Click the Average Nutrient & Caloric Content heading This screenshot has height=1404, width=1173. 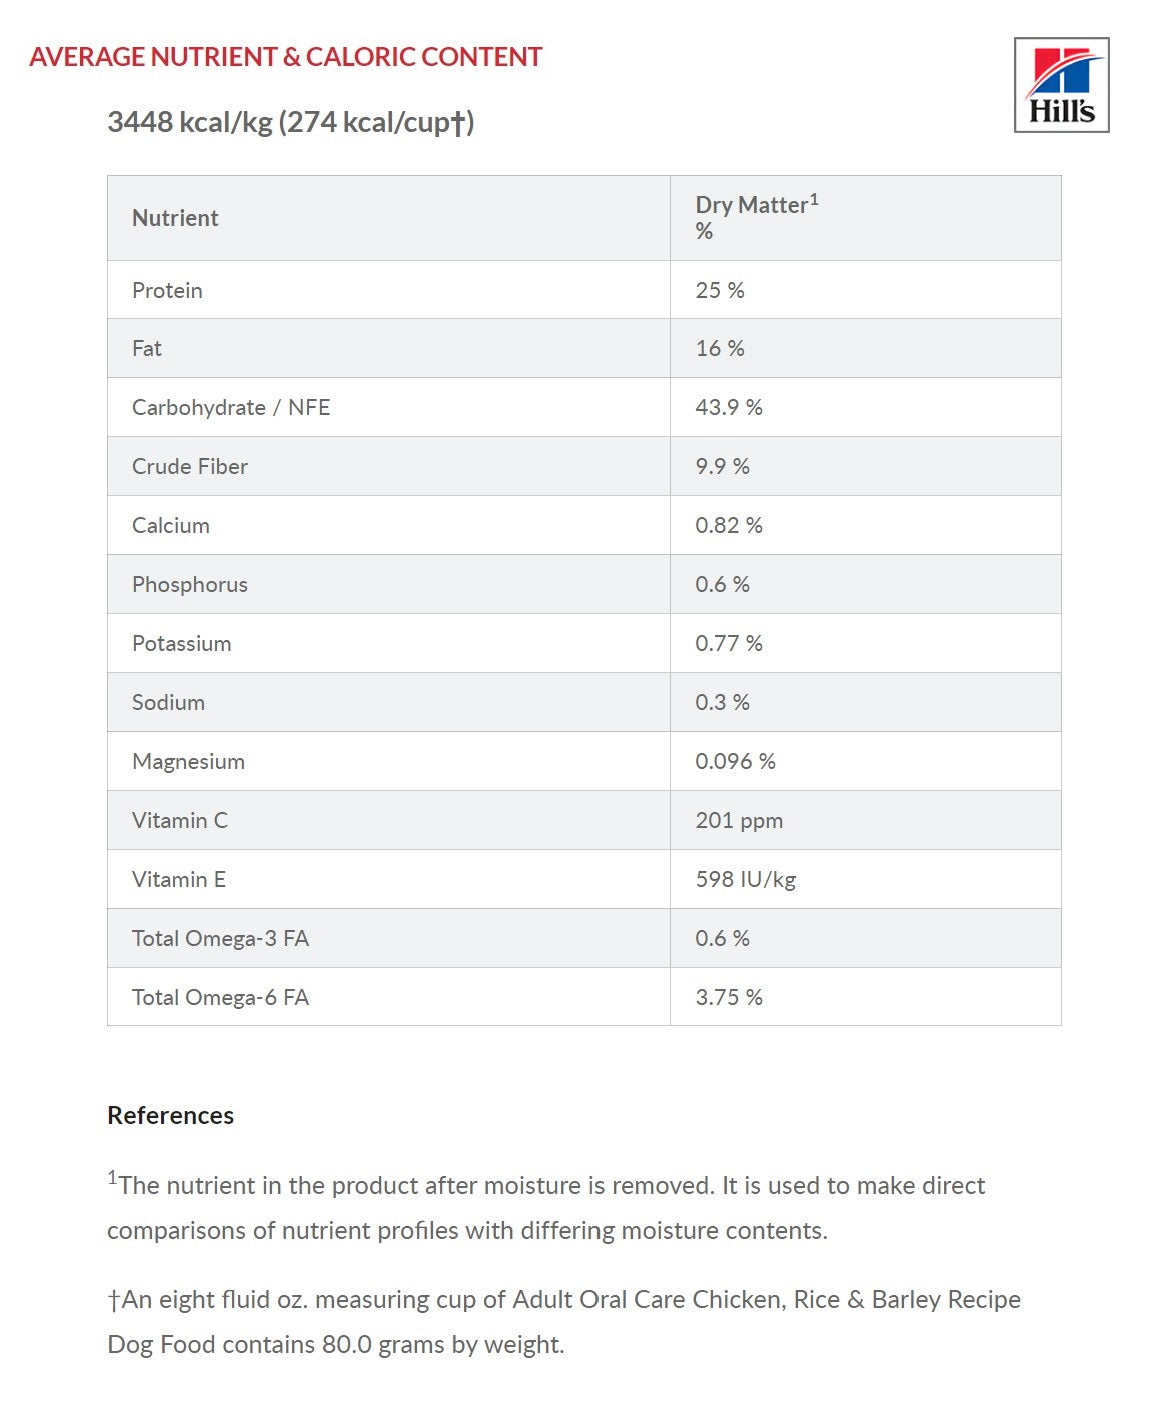pos(286,57)
